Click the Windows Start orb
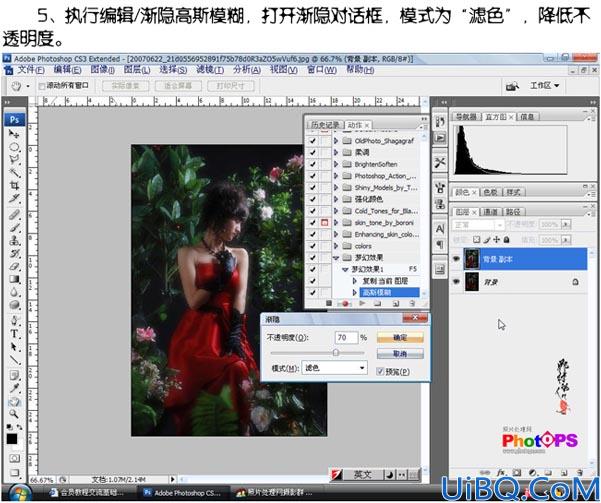 pos(20,493)
